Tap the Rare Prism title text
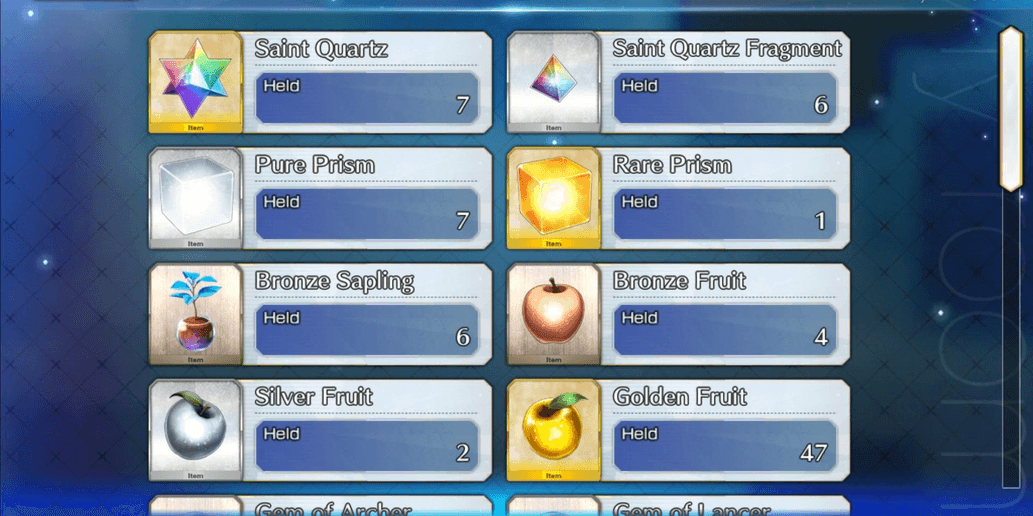 coord(672,165)
